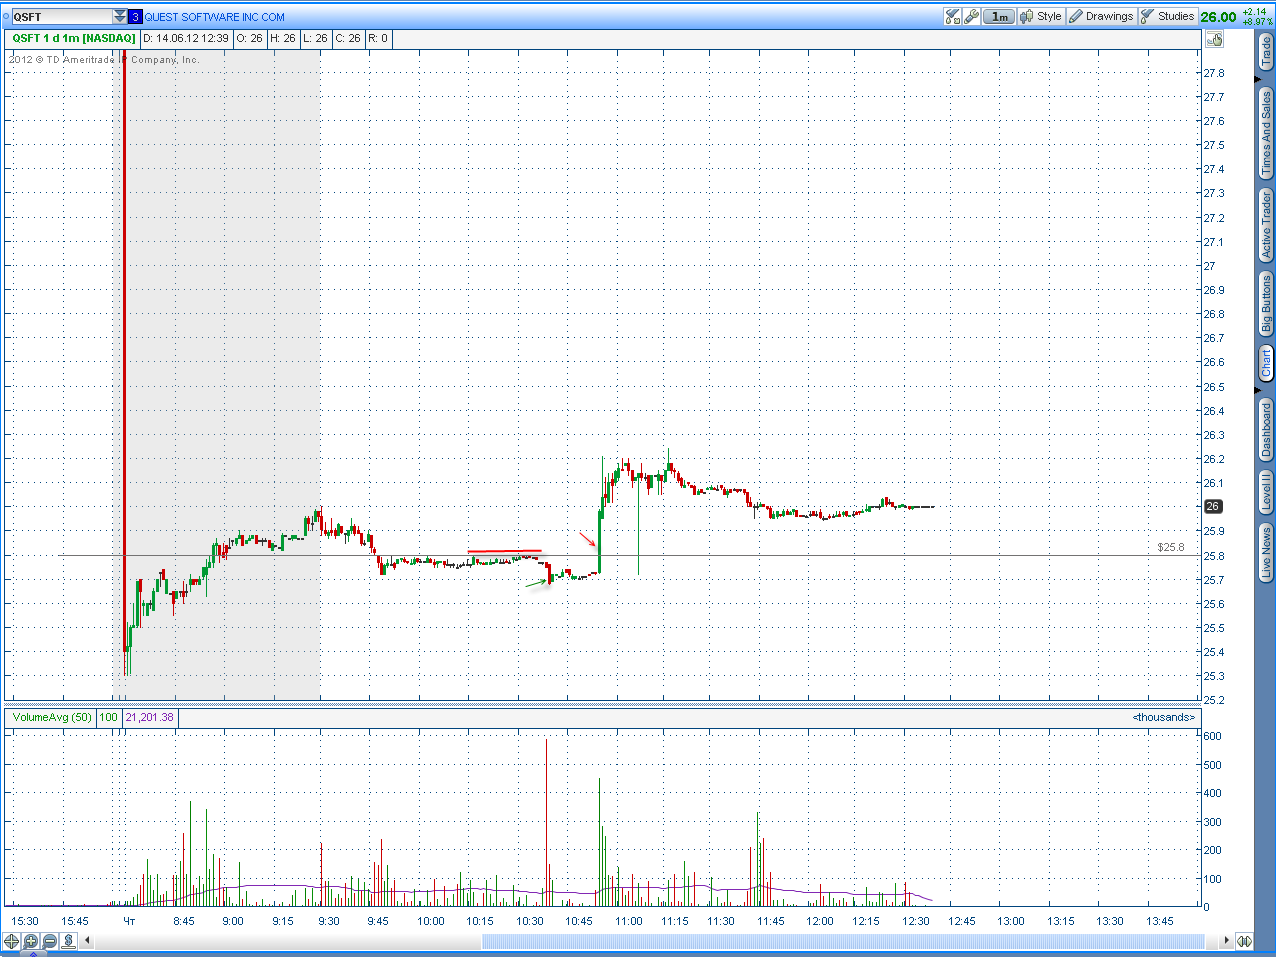This screenshot has width=1276, height=957.
Task: Expand the symbol selector dropdown arrow
Action: point(120,17)
